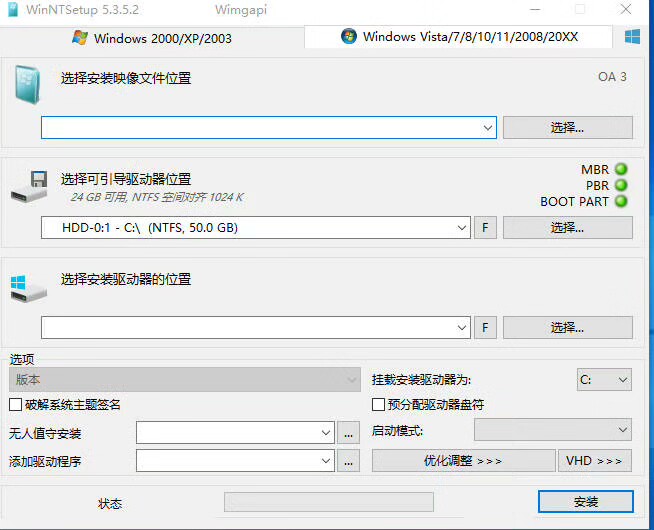
Task: Expand the install image file path dropdown
Action: [488, 128]
